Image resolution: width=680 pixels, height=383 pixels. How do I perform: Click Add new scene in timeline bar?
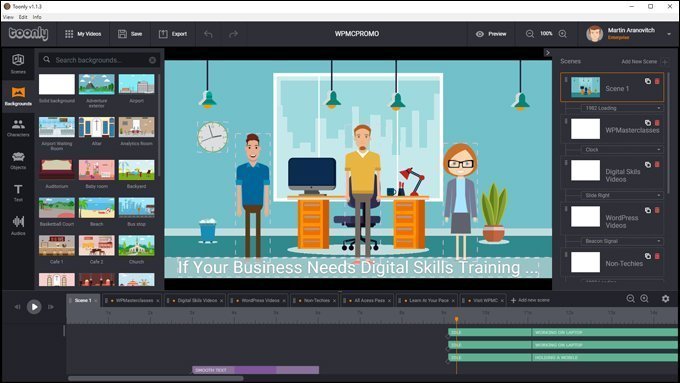530,300
